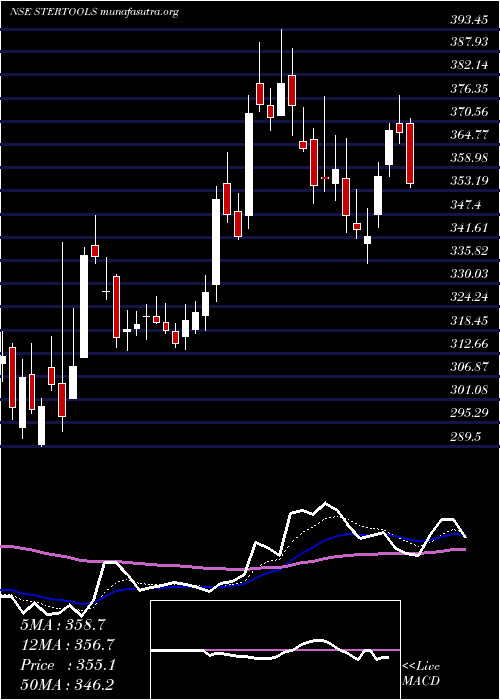Click the 289.5 price axis label
This screenshot has height=700, width=500.
[466, 437]
